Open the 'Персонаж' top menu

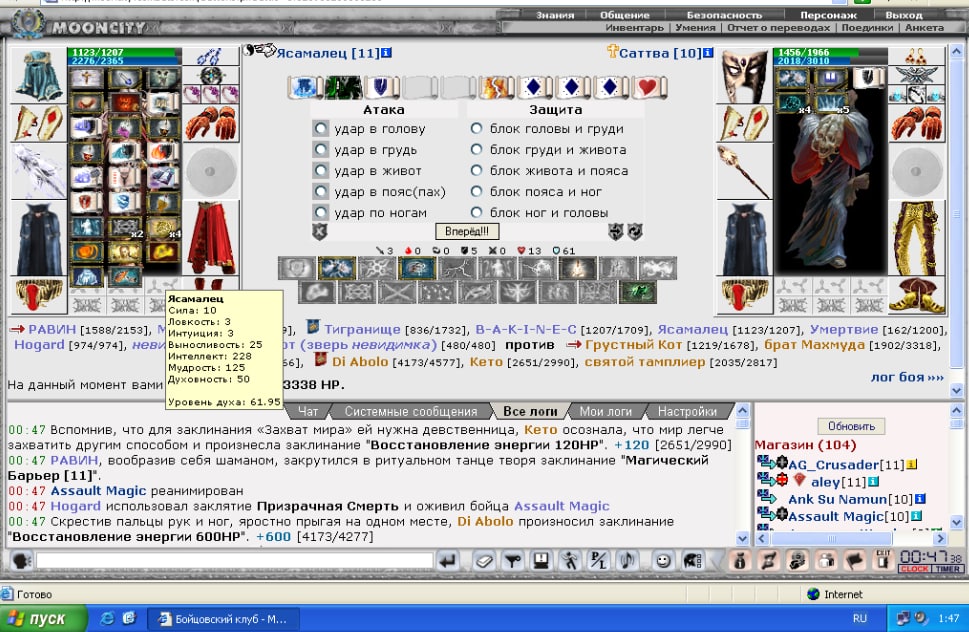tap(828, 15)
